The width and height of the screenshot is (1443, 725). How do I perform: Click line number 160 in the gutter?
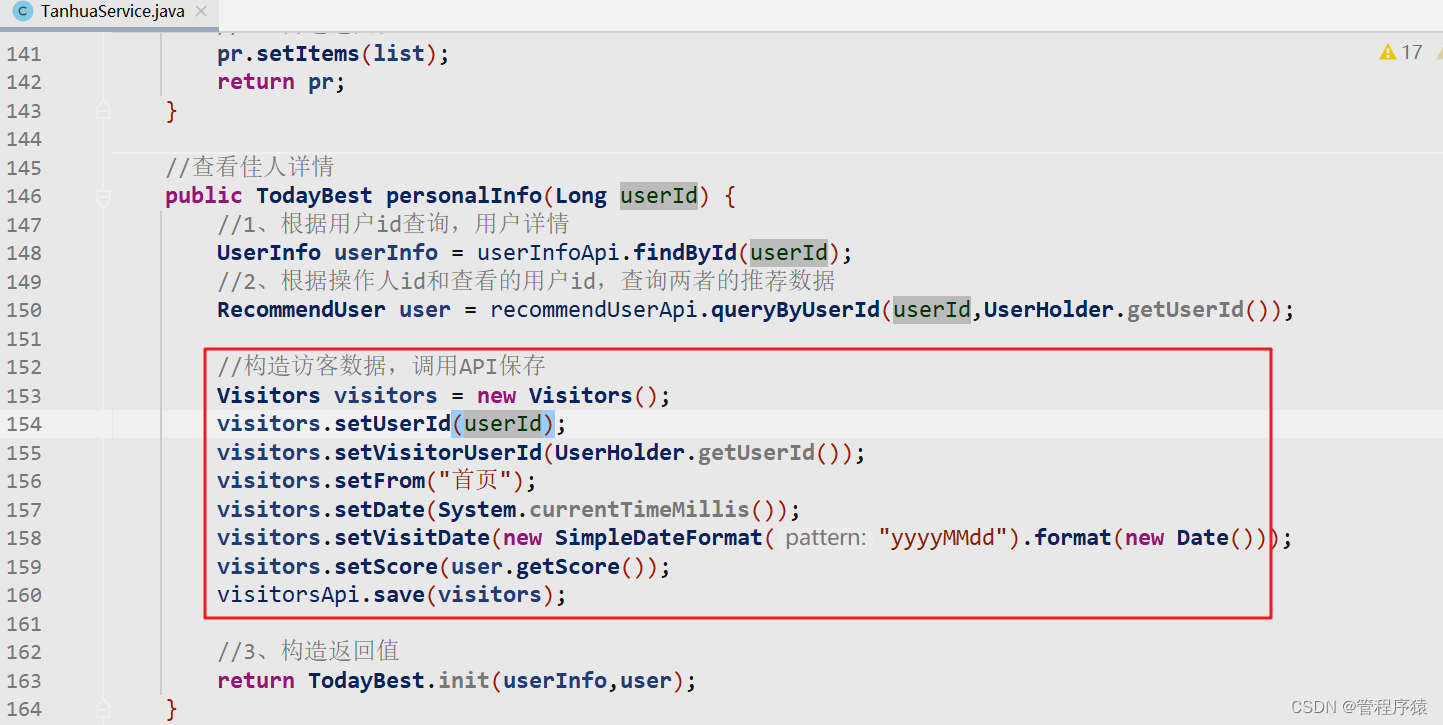coord(24,595)
